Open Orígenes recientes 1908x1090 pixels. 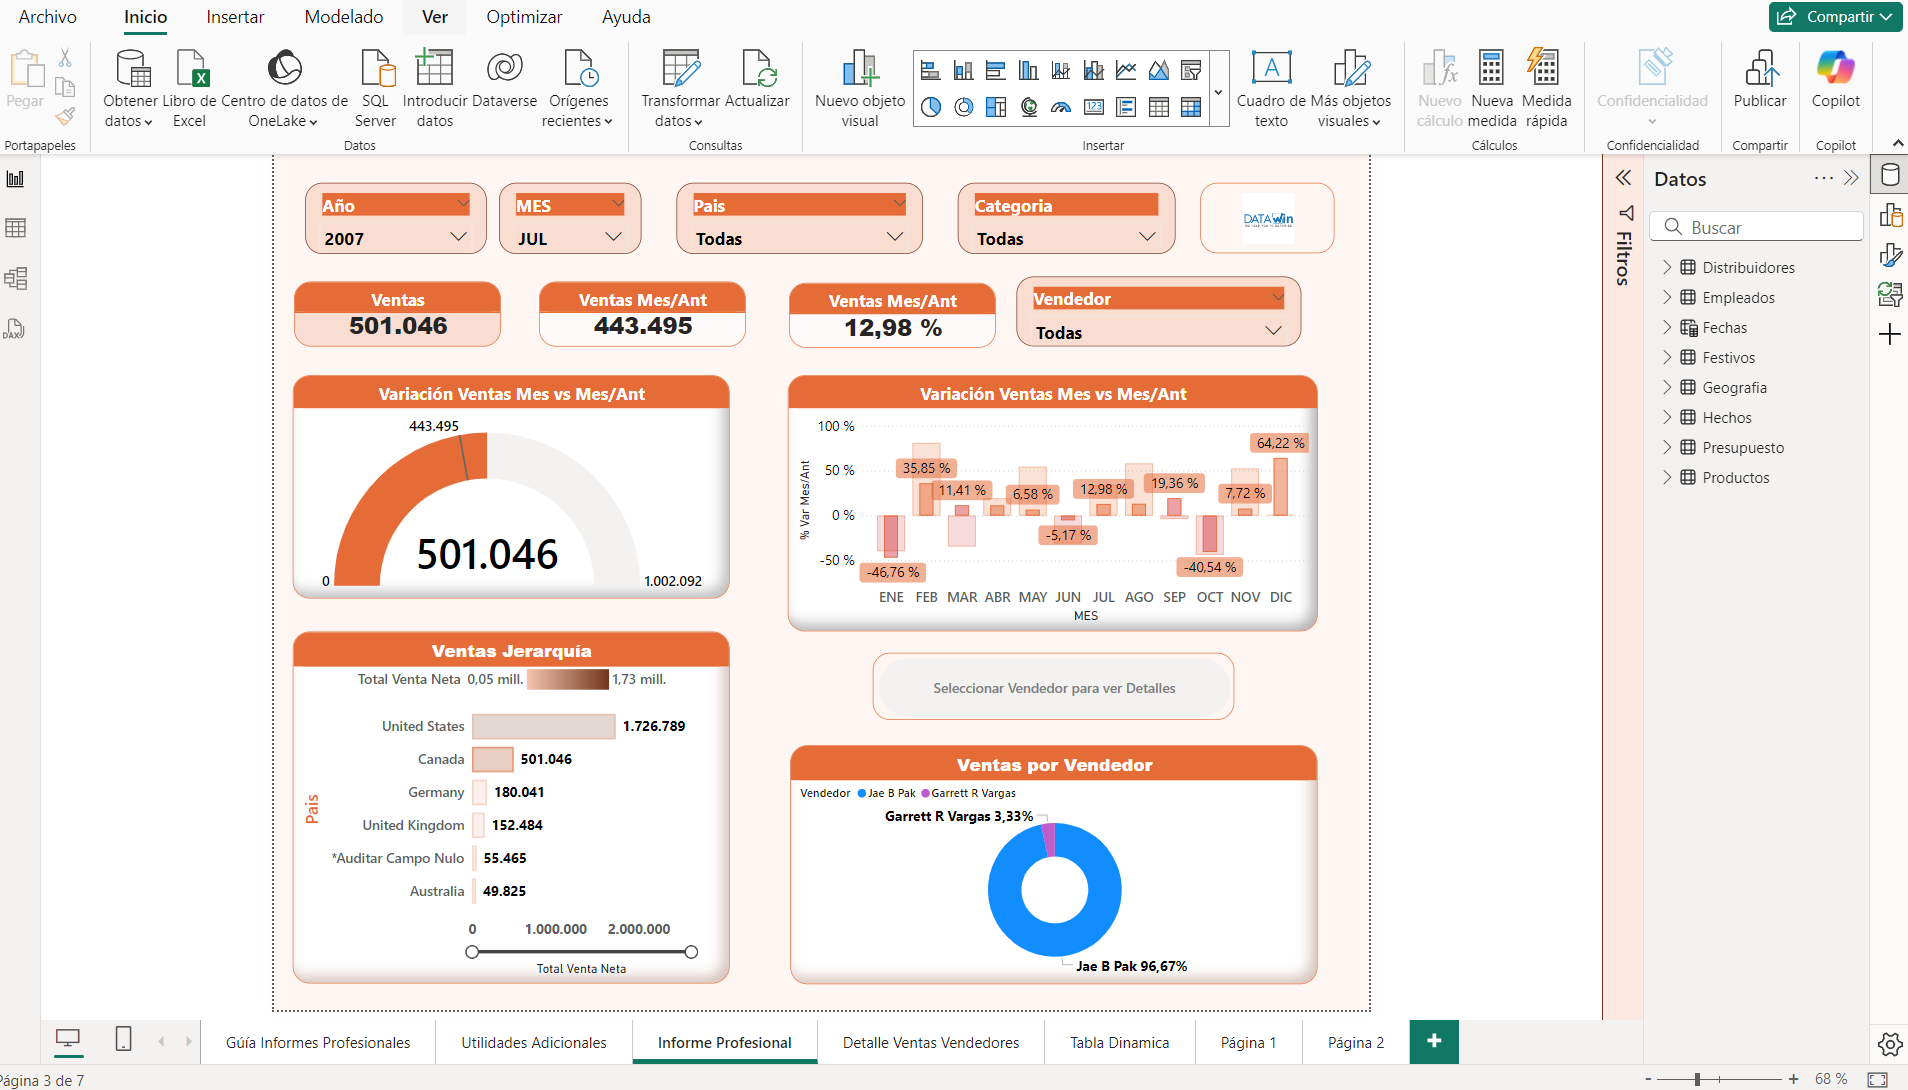[x=578, y=88]
